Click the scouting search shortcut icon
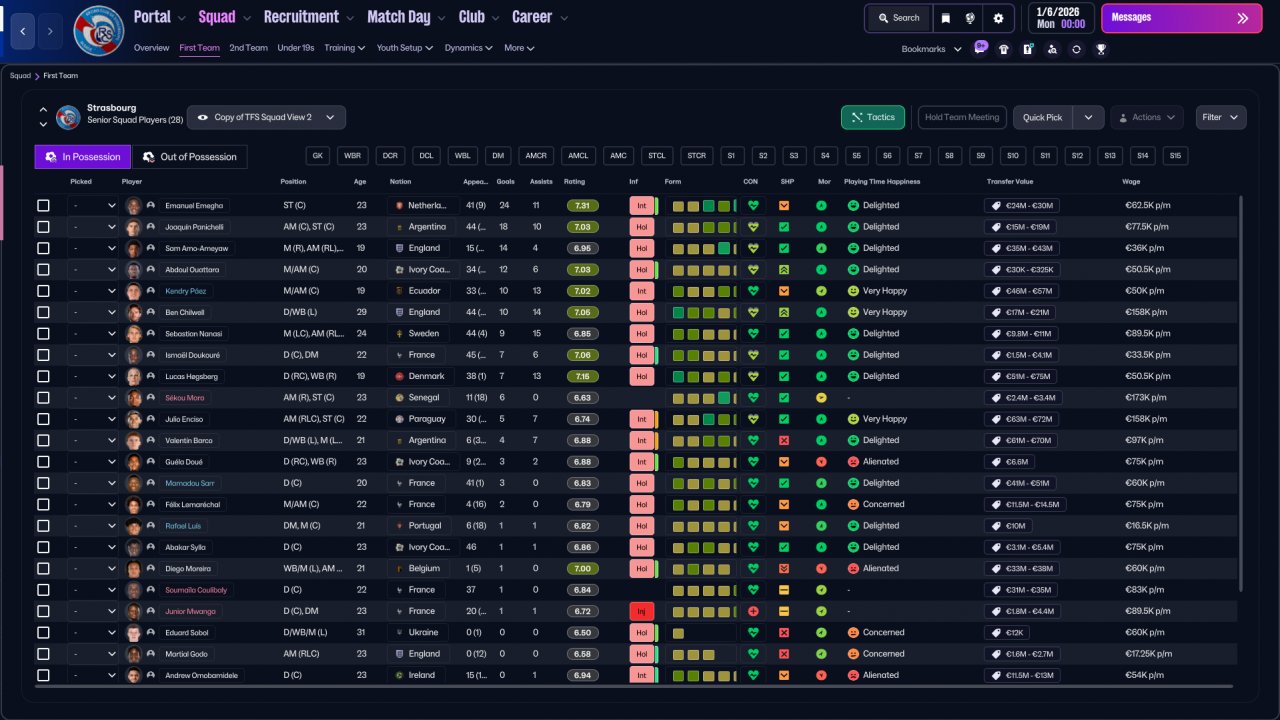Viewport: 1280px width, 720px height. pos(1052,49)
